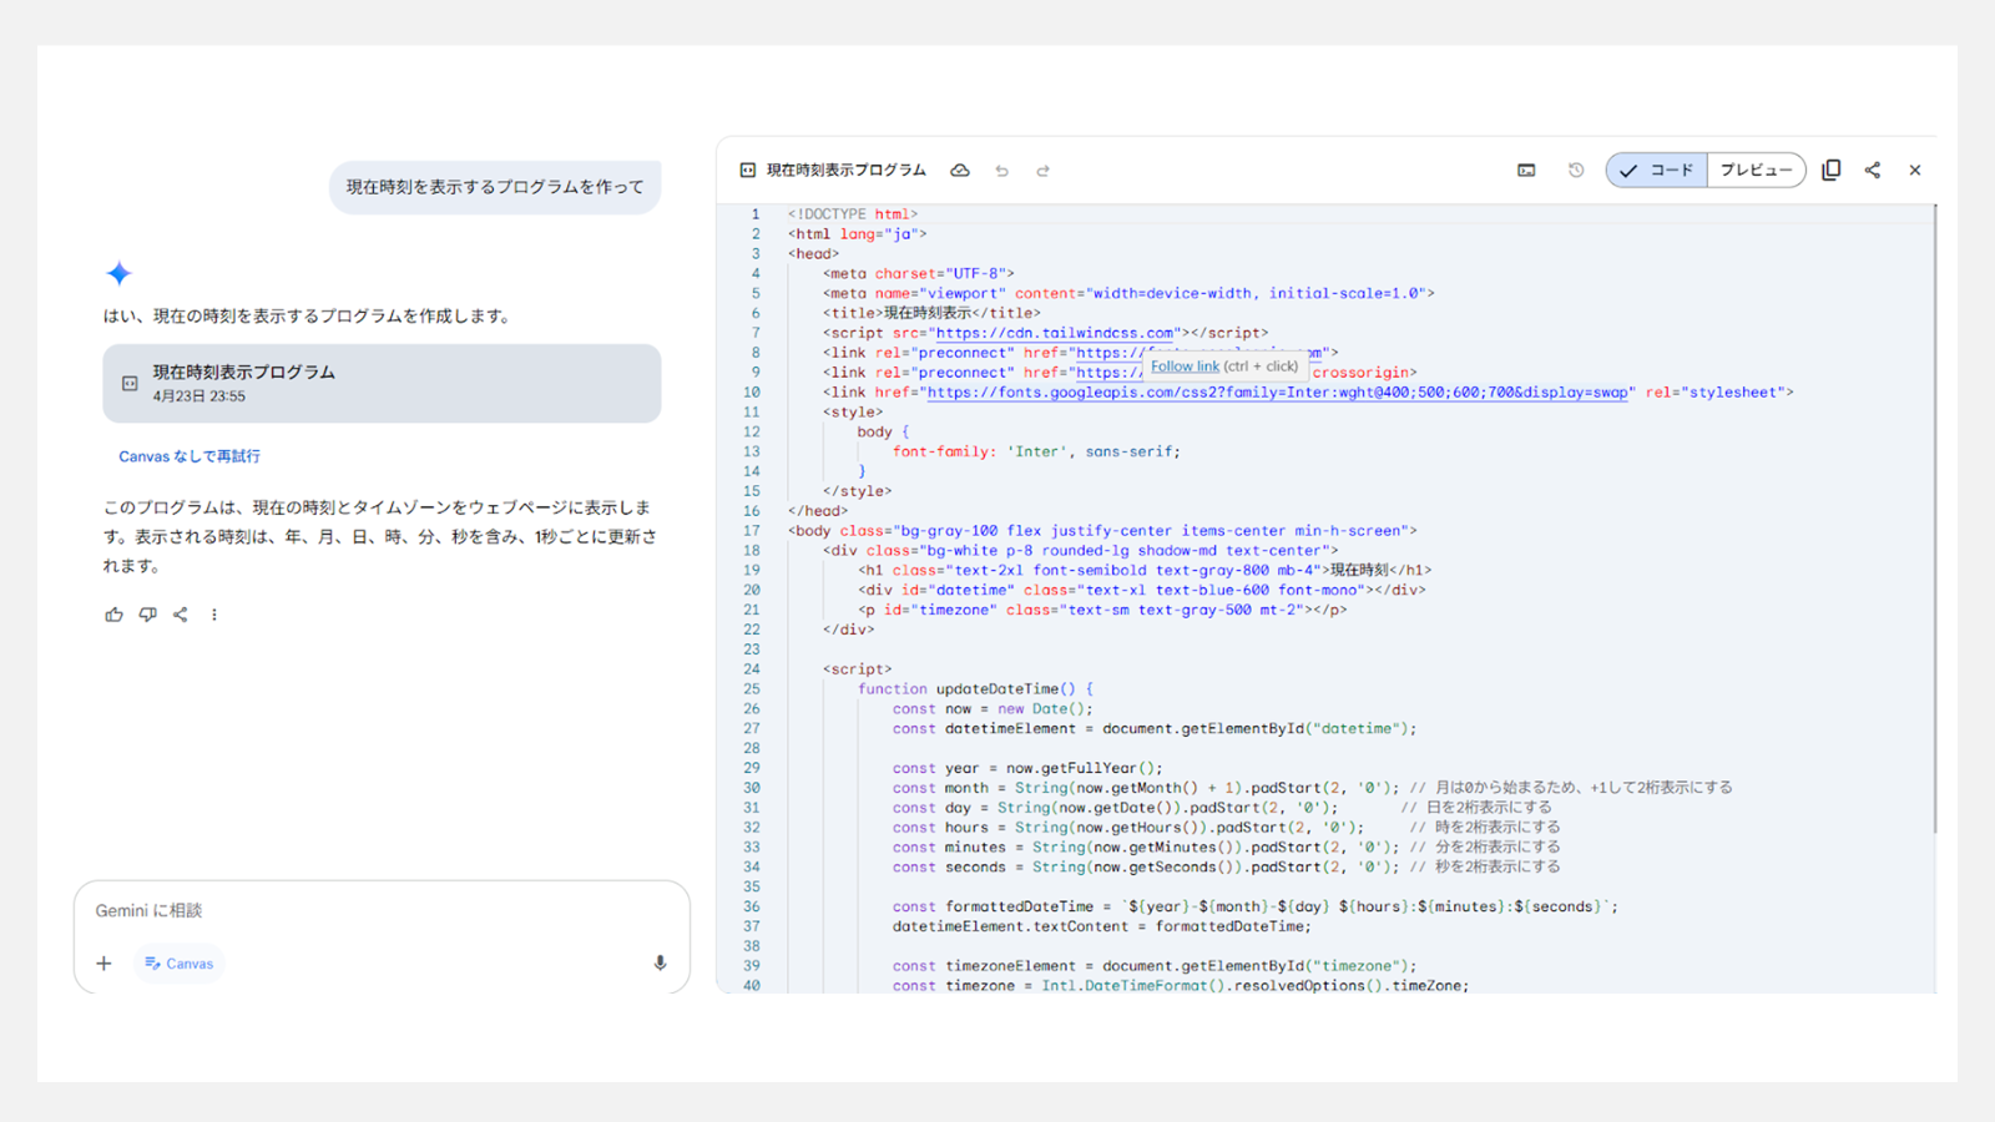The image size is (1995, 1122).
Task: Follow the cdn.tailwindcss.com link
Action: coord(1054,333)
